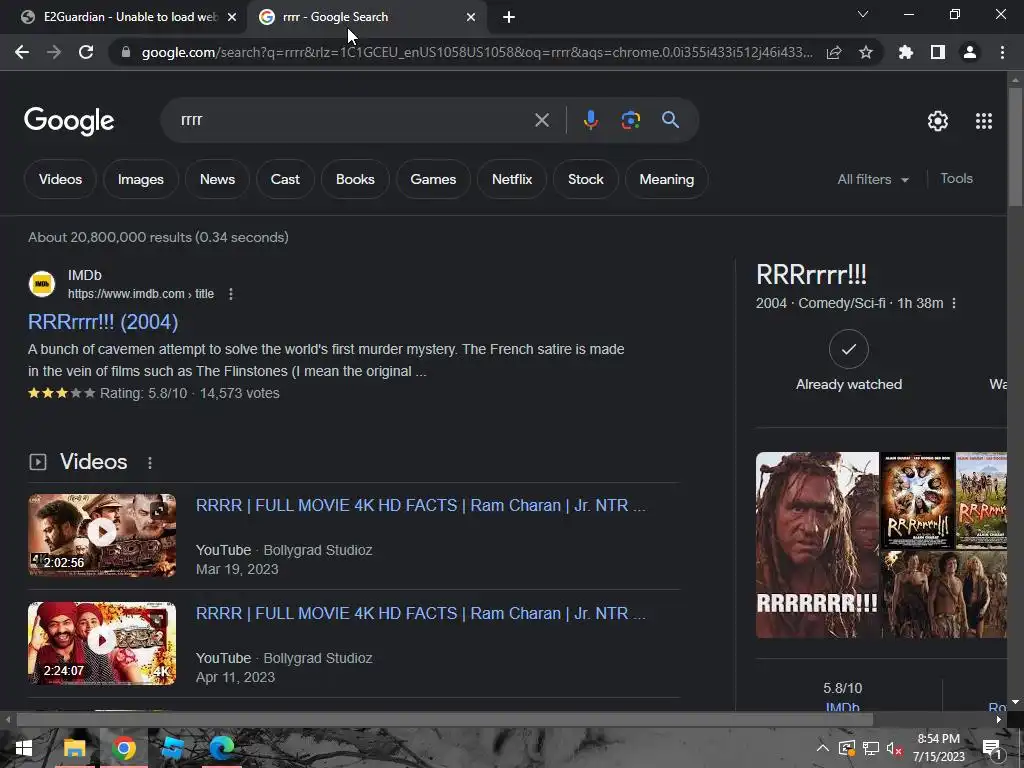This screenshot has width=1024, height=768.
Task: Select the Games filter chip
Action: 433,179
